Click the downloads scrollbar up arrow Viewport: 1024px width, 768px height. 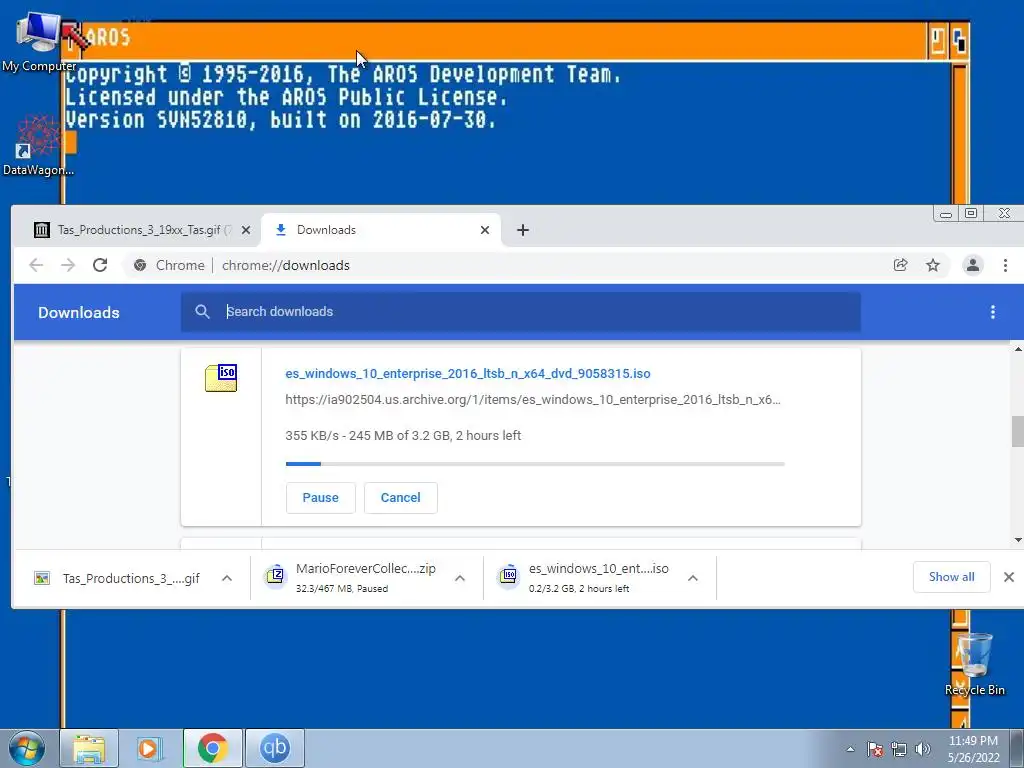[1017, 349]
